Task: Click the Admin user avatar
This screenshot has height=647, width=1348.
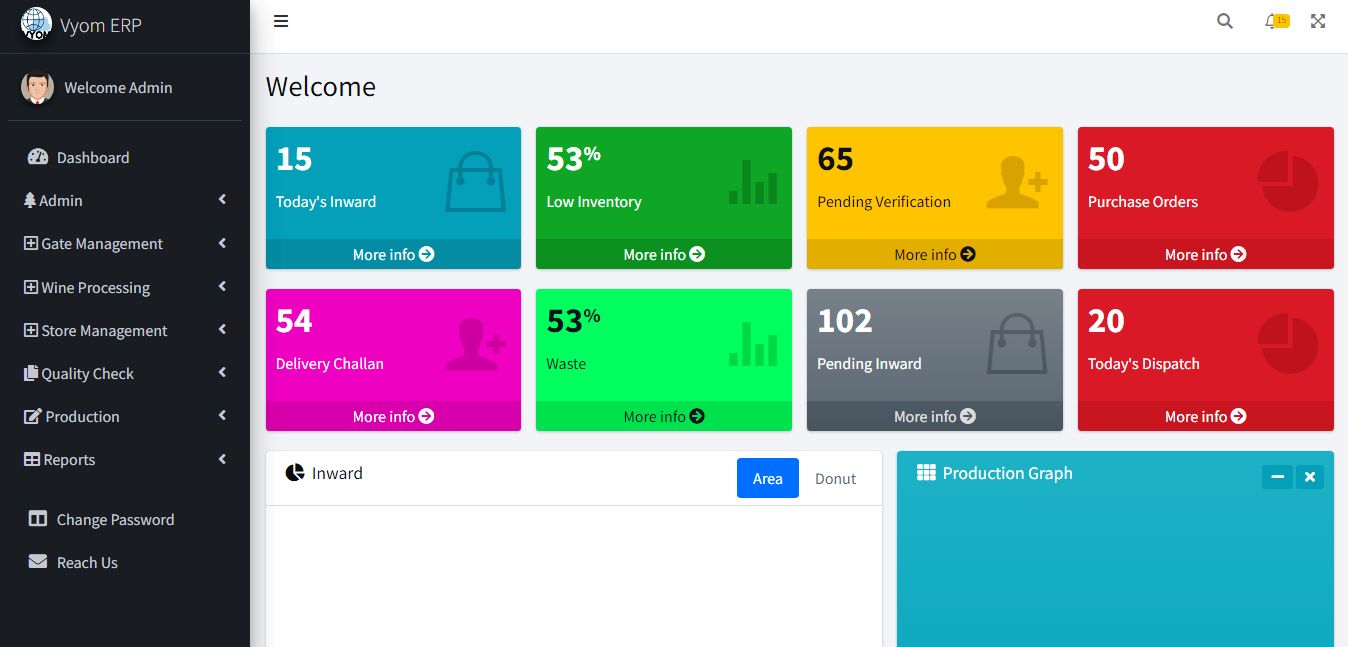Action: pyautogui.click(x=37, y=88)
